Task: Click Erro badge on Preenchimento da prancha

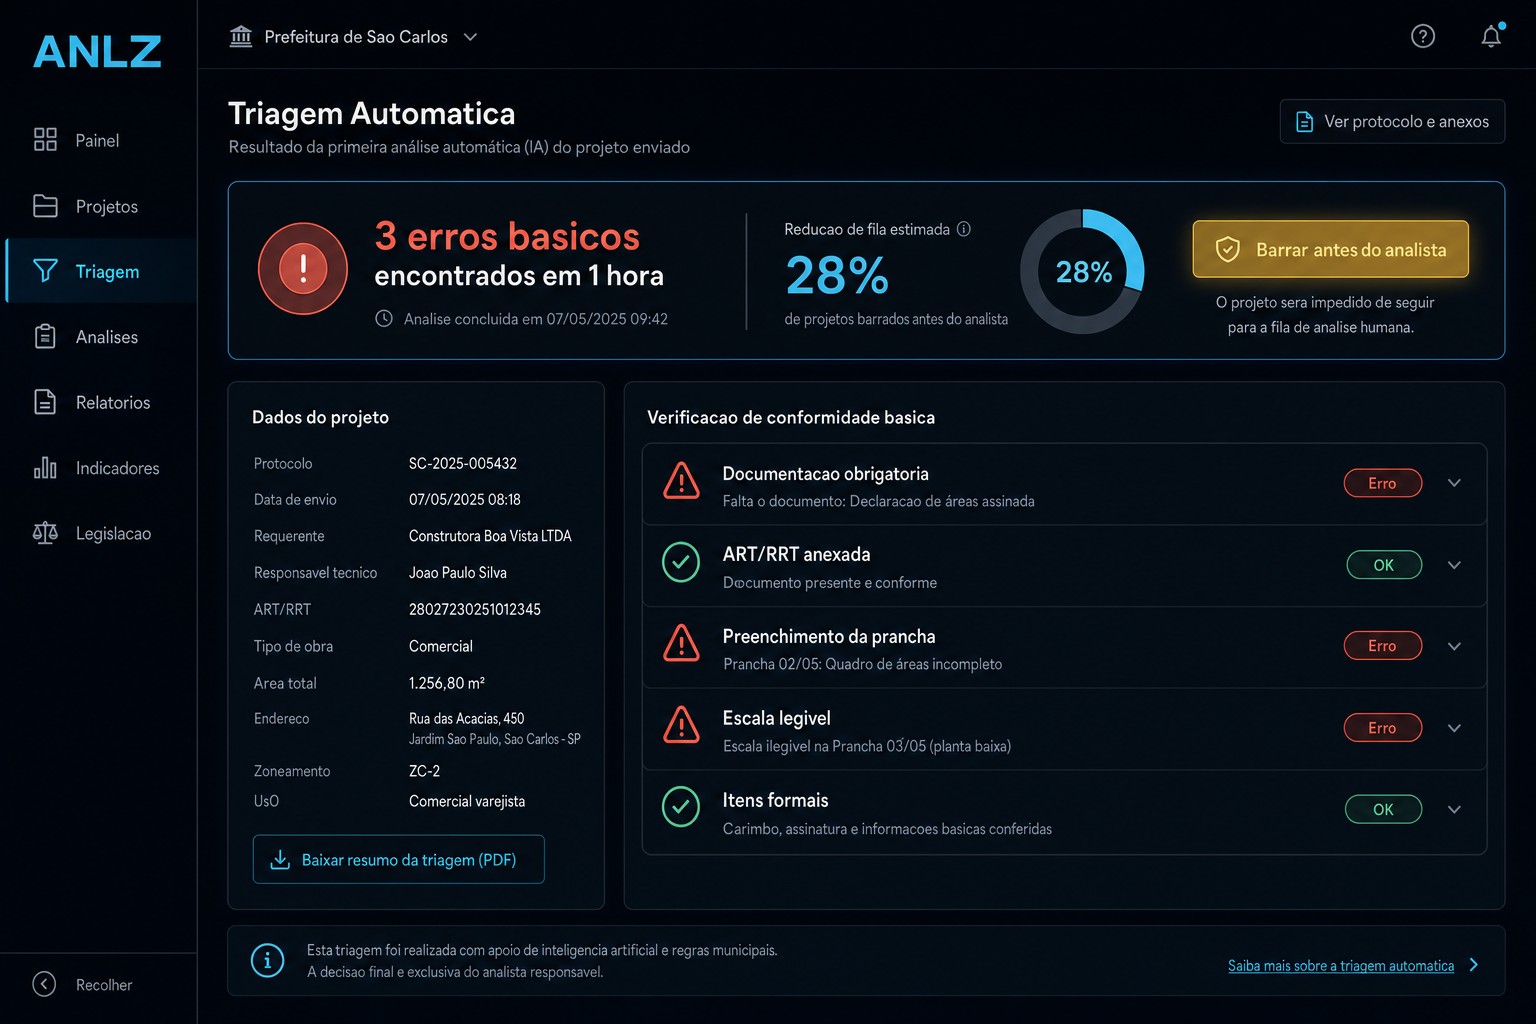Action: pyautogui.click(x=1382, y=646)
